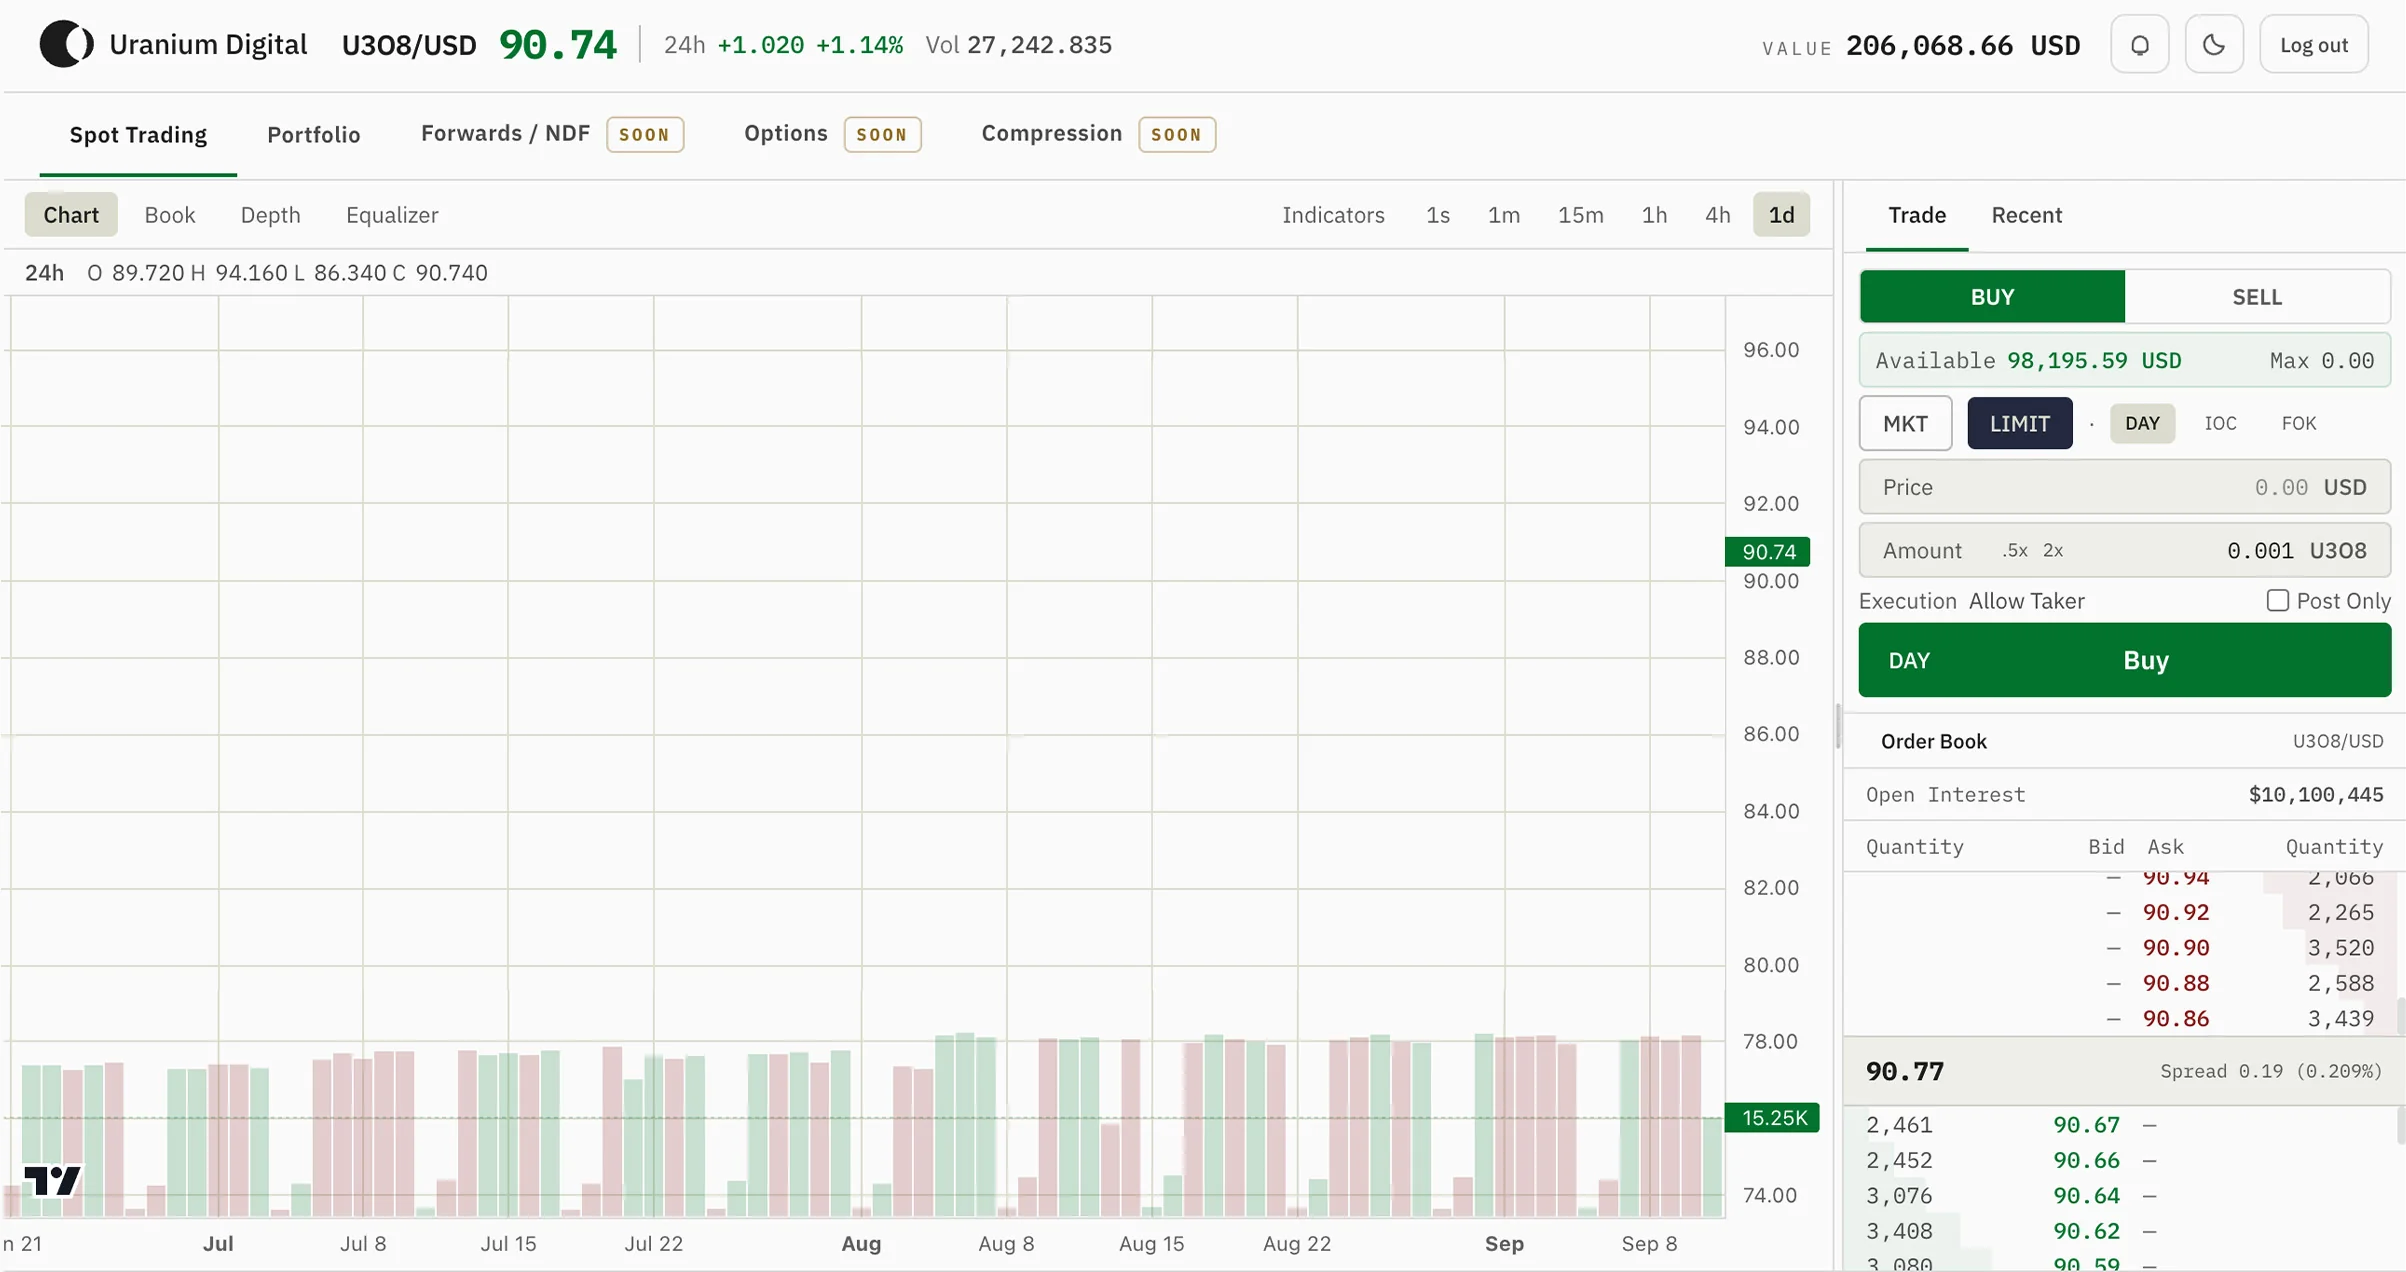This screenshot has width=2406, height=1272.
Task: Open the Spot Trading tab
Action: (x=138, y=135)
